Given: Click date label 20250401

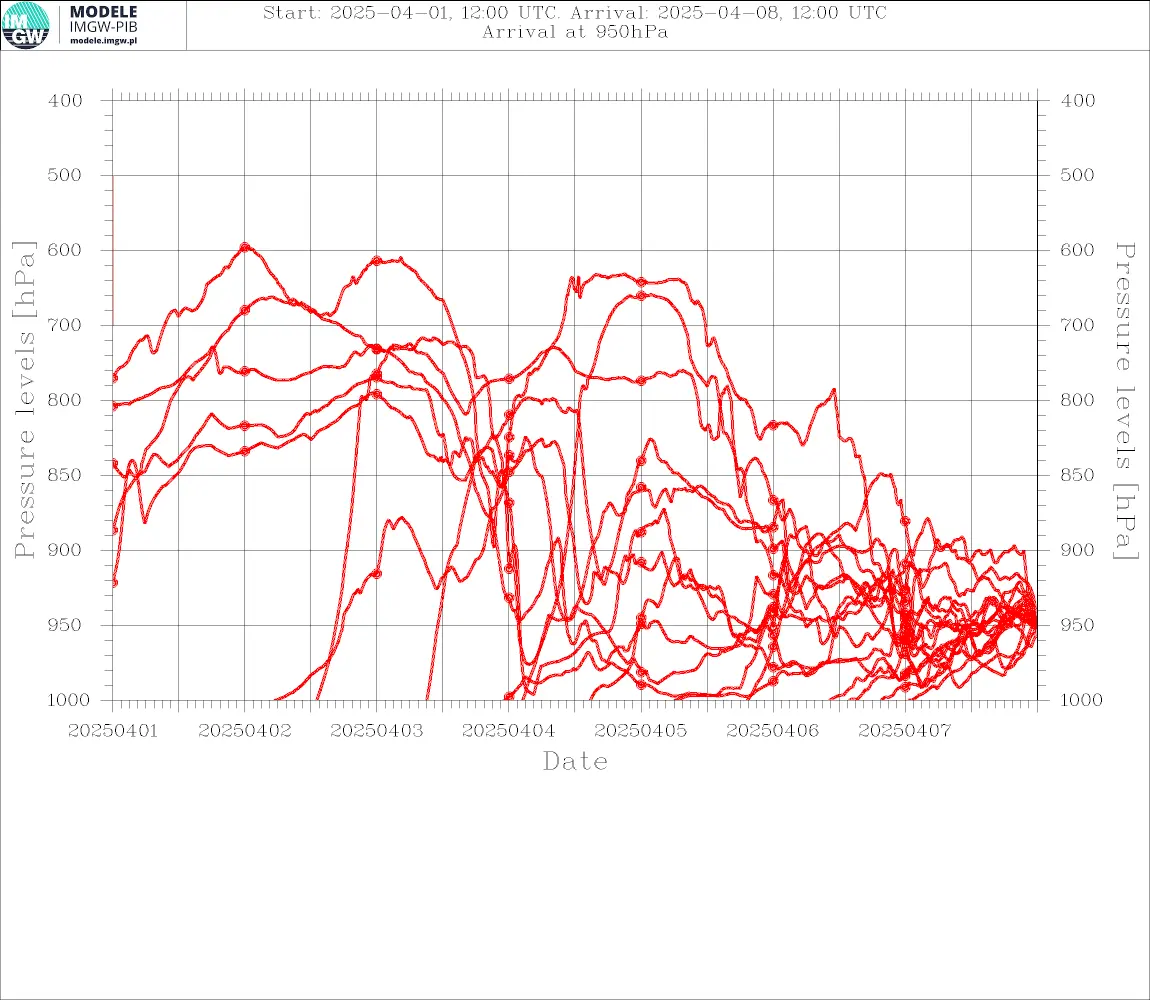Looking at the screenshot, I should (112, 731).
